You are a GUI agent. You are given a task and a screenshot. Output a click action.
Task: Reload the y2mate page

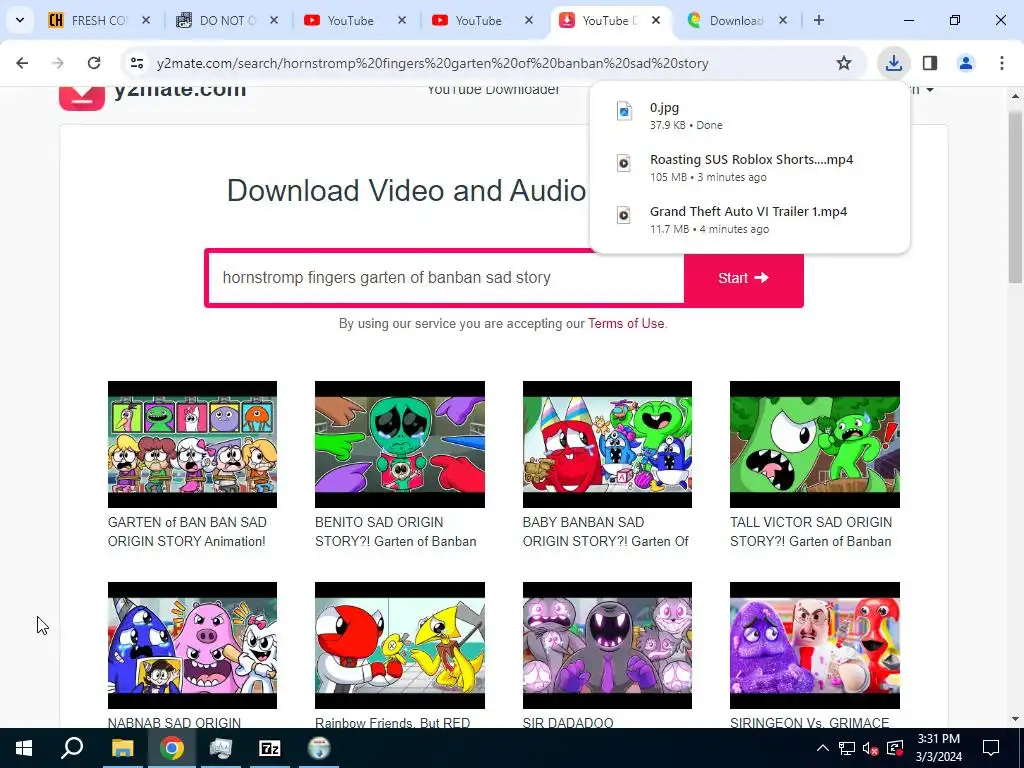[94, 63]
